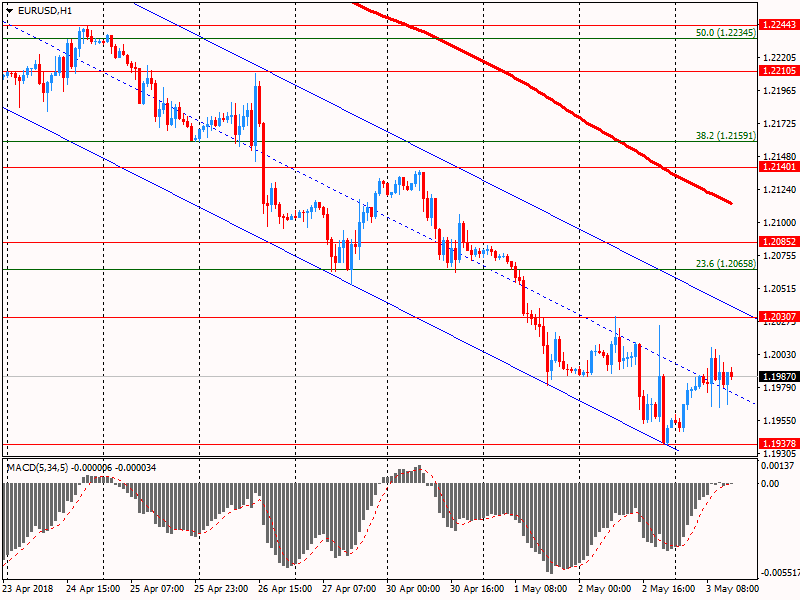Click the 1.22205 price axis value
This screenshot has height=600, width=800.
[780, 57]
